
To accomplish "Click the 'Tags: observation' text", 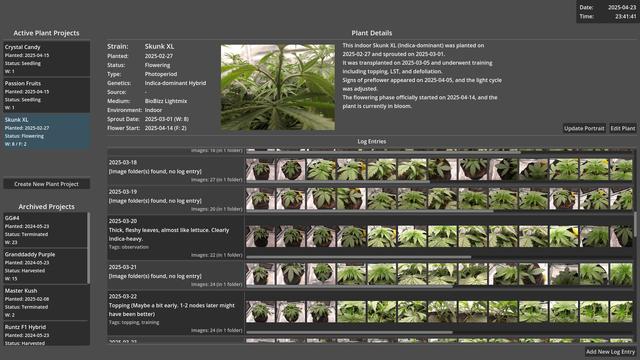I will click(x=129, y=247).
